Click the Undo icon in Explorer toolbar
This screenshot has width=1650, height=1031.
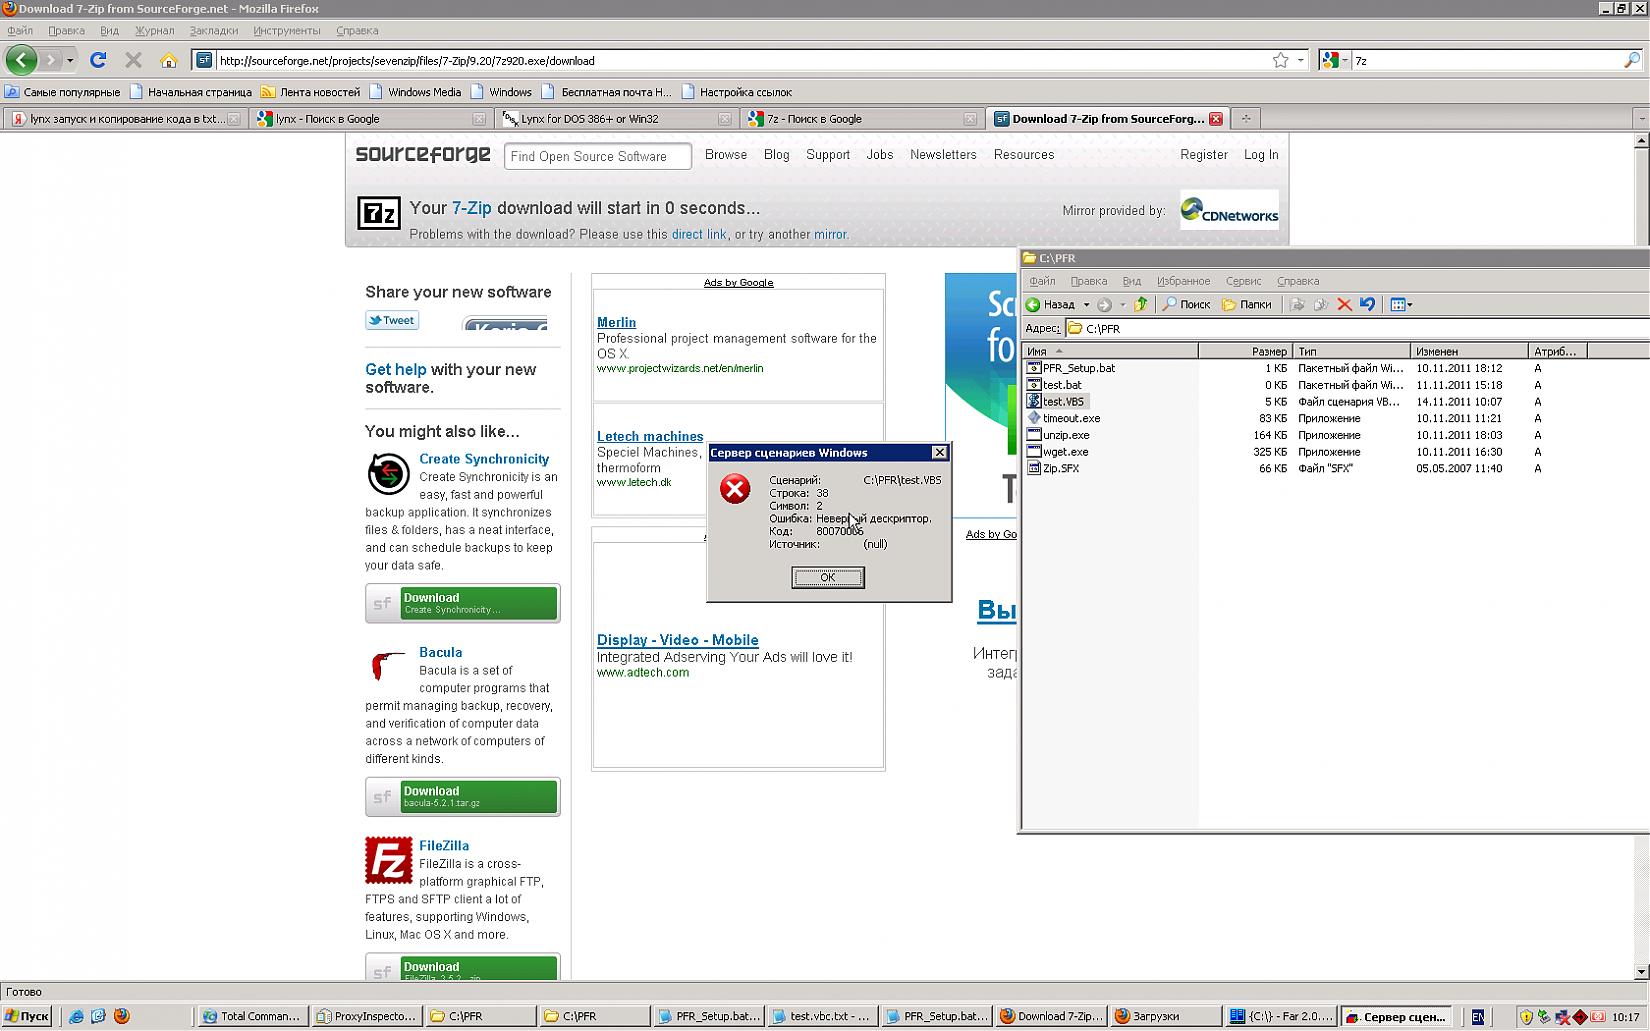pos(1367,305)
